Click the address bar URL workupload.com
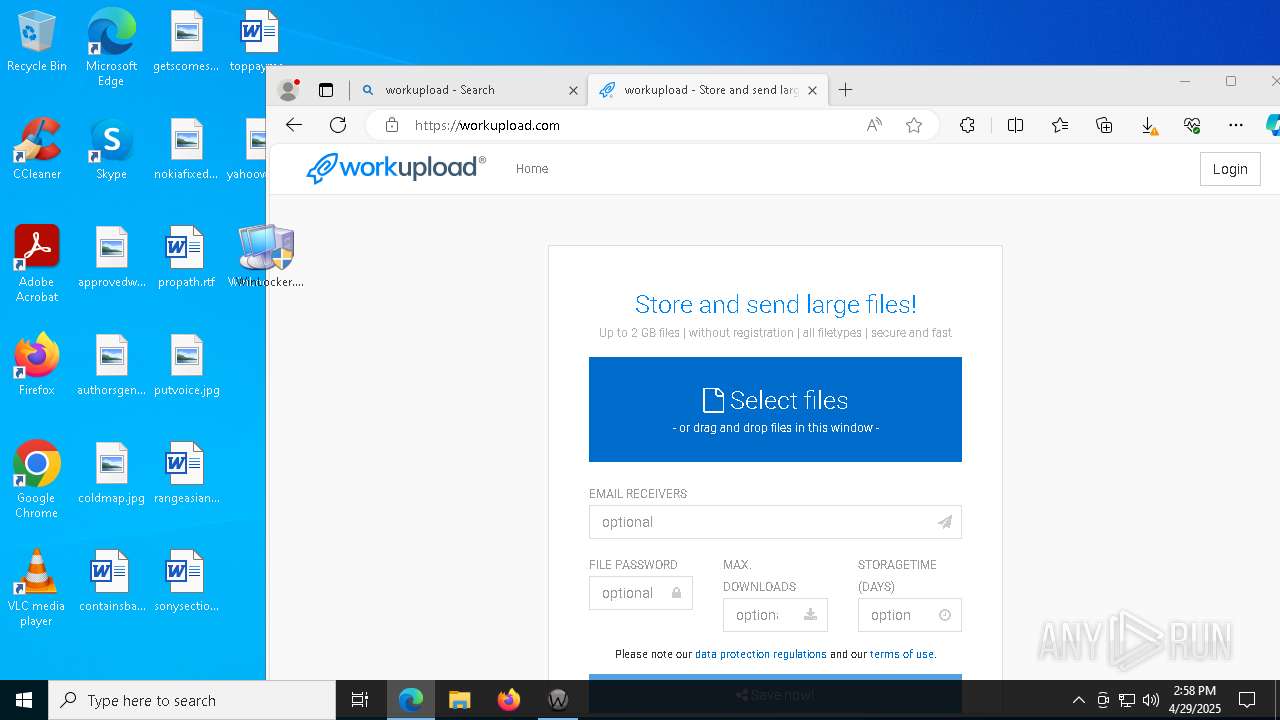The height and width of the screenshot is (720, 1280). [487, 125]
